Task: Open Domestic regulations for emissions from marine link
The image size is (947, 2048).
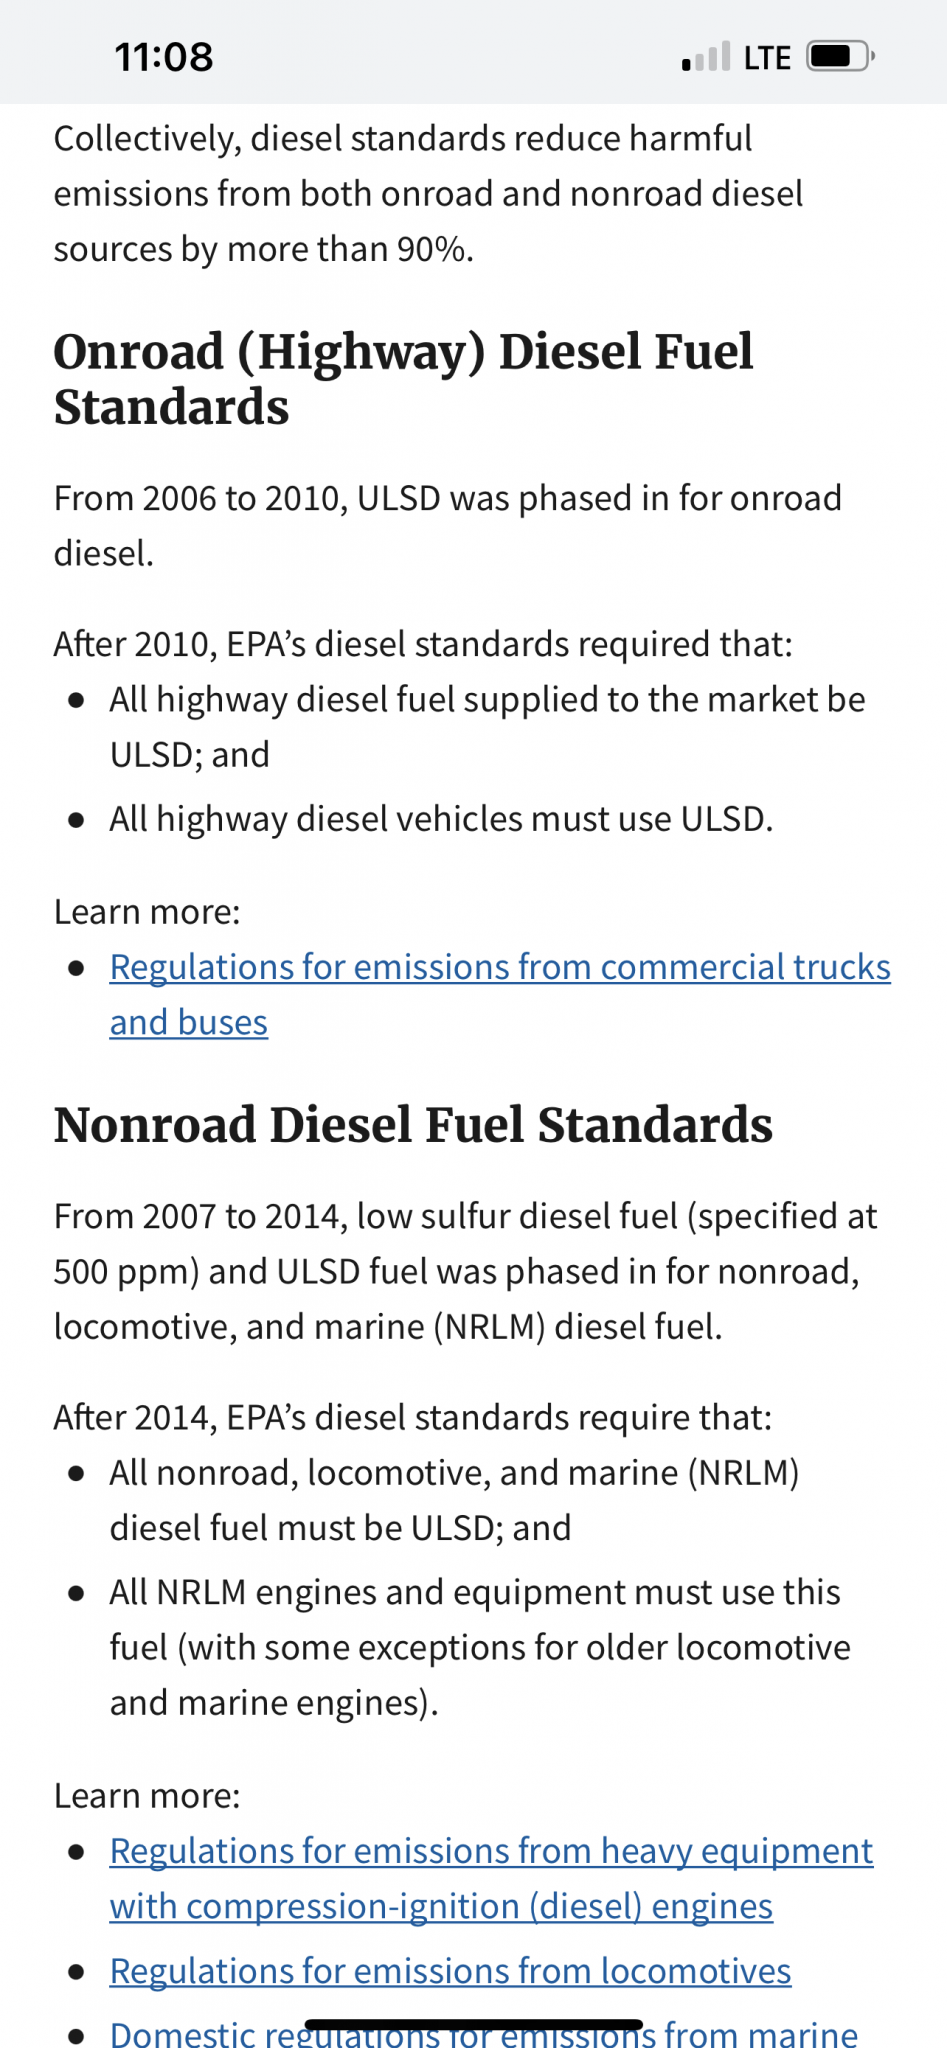Action: click(484, 2033)
